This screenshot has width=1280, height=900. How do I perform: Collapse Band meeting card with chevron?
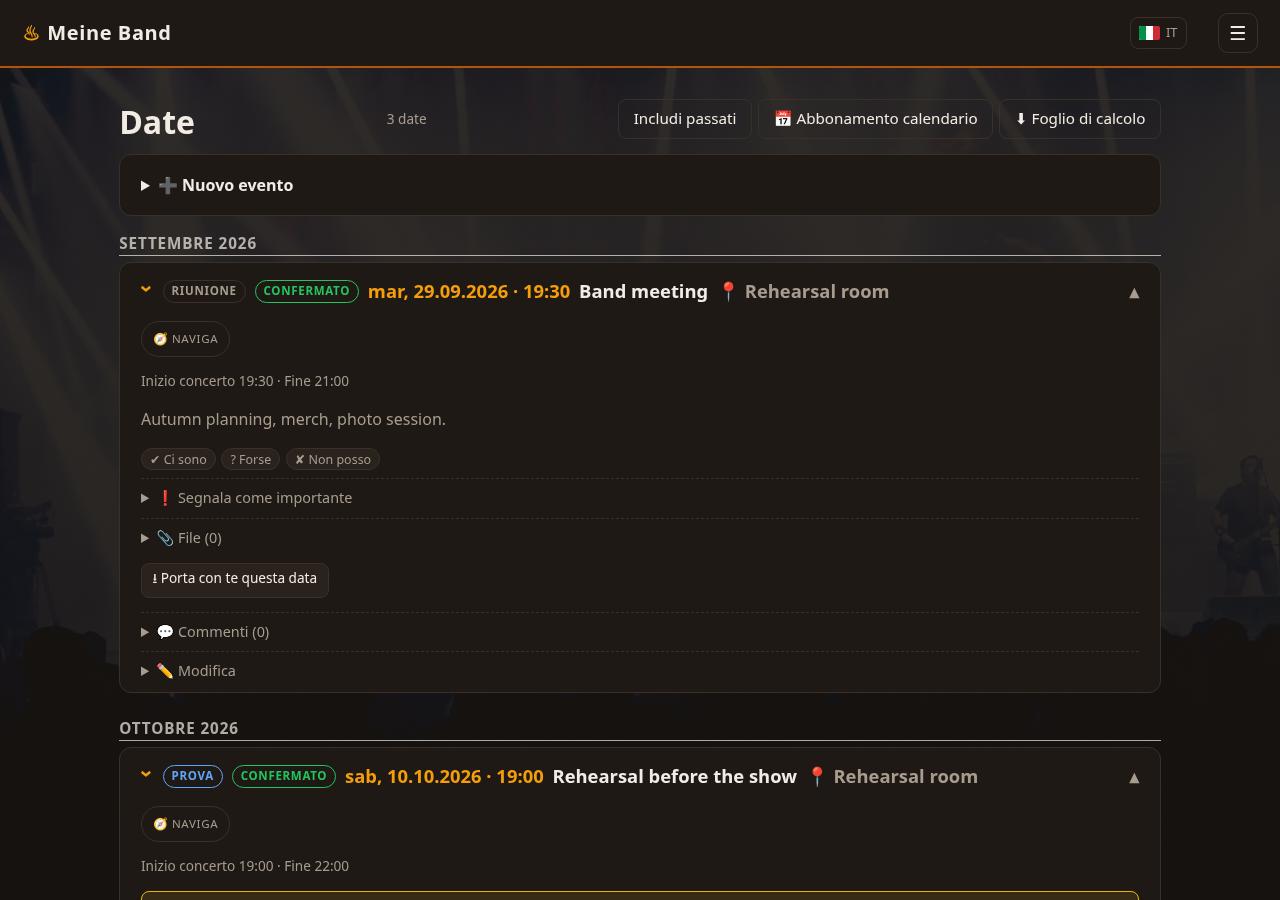pyautogui.click(x=146, y=291)
